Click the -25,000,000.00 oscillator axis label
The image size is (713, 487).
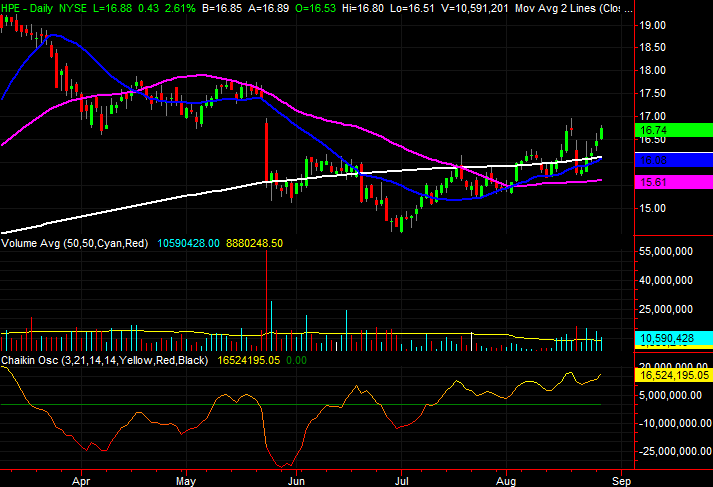pyautogui.click(x=675, y=451)
